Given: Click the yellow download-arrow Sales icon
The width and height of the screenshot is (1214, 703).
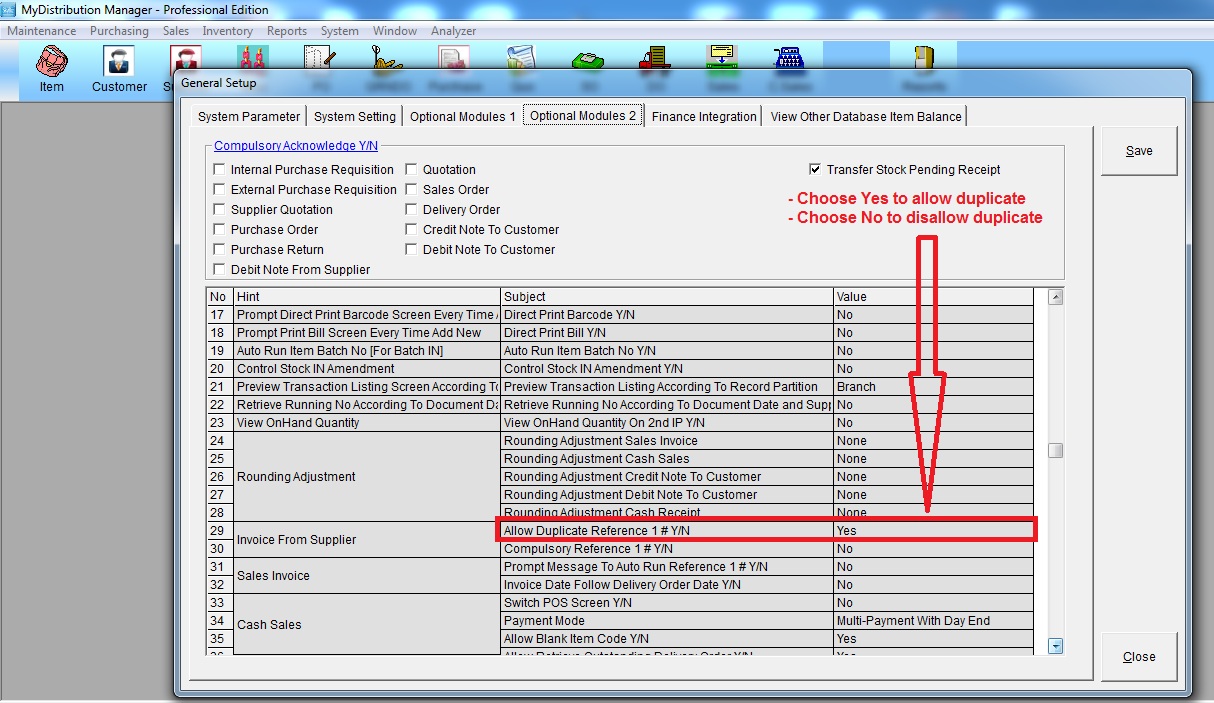Looking at the screenshot, I should pos(720,60).
